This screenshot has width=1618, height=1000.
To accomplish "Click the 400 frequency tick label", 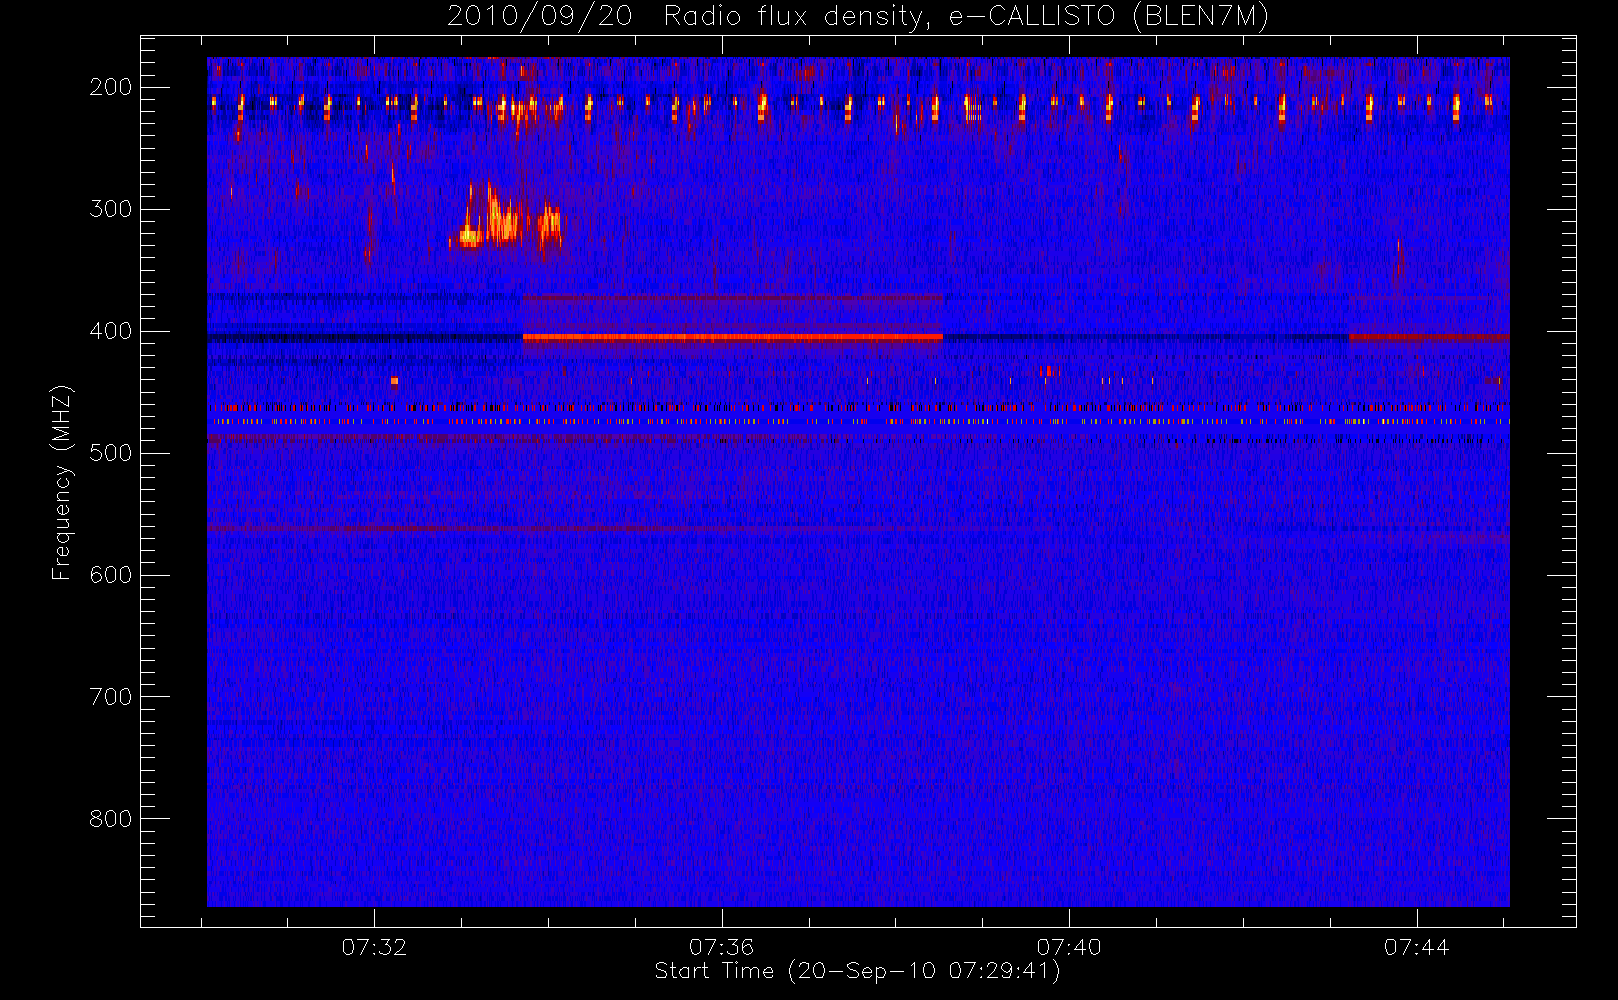I will pos(110,331).
